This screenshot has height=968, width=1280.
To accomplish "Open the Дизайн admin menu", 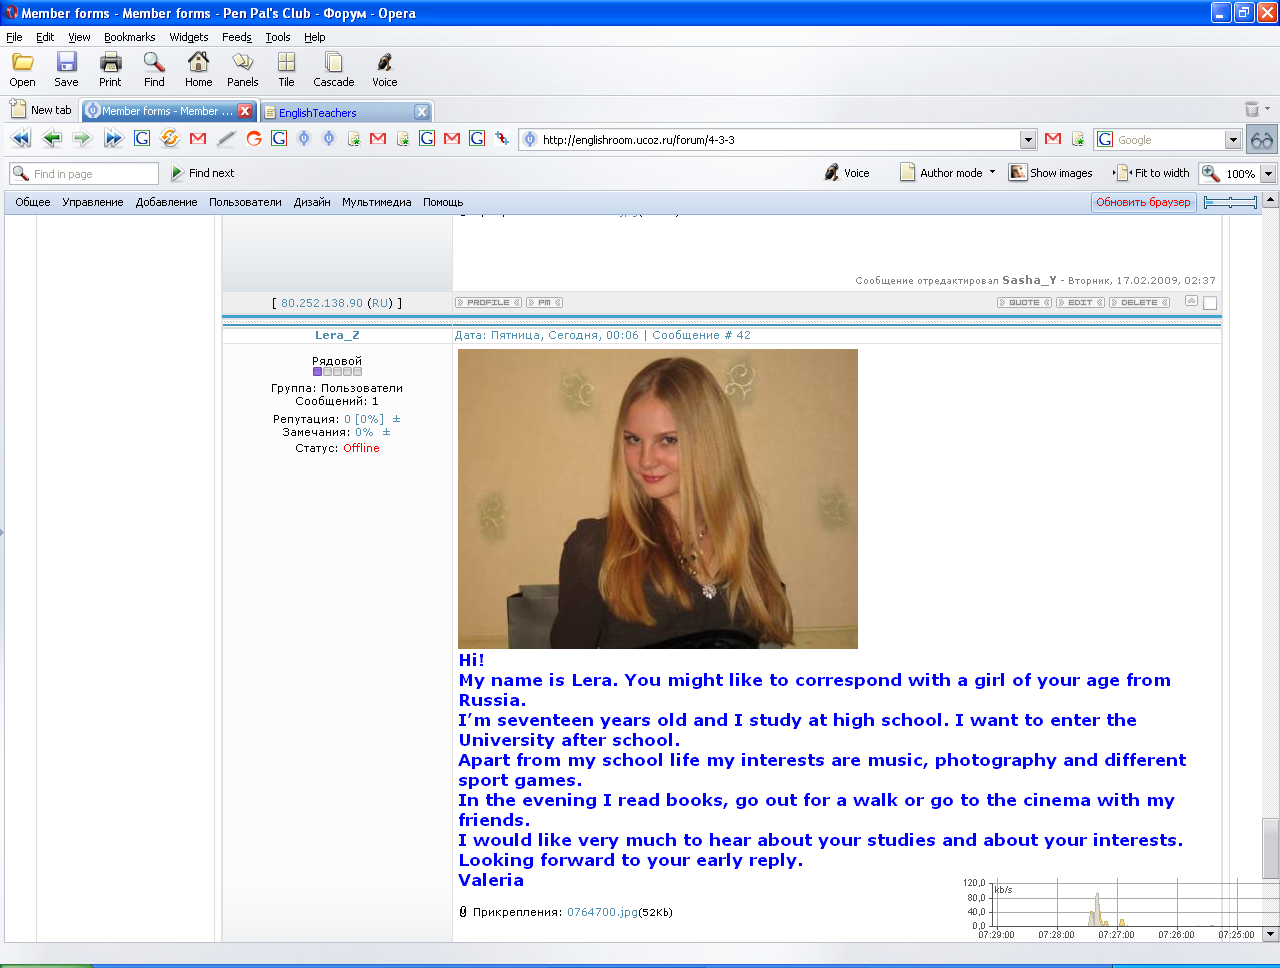I will click(312, 202).
